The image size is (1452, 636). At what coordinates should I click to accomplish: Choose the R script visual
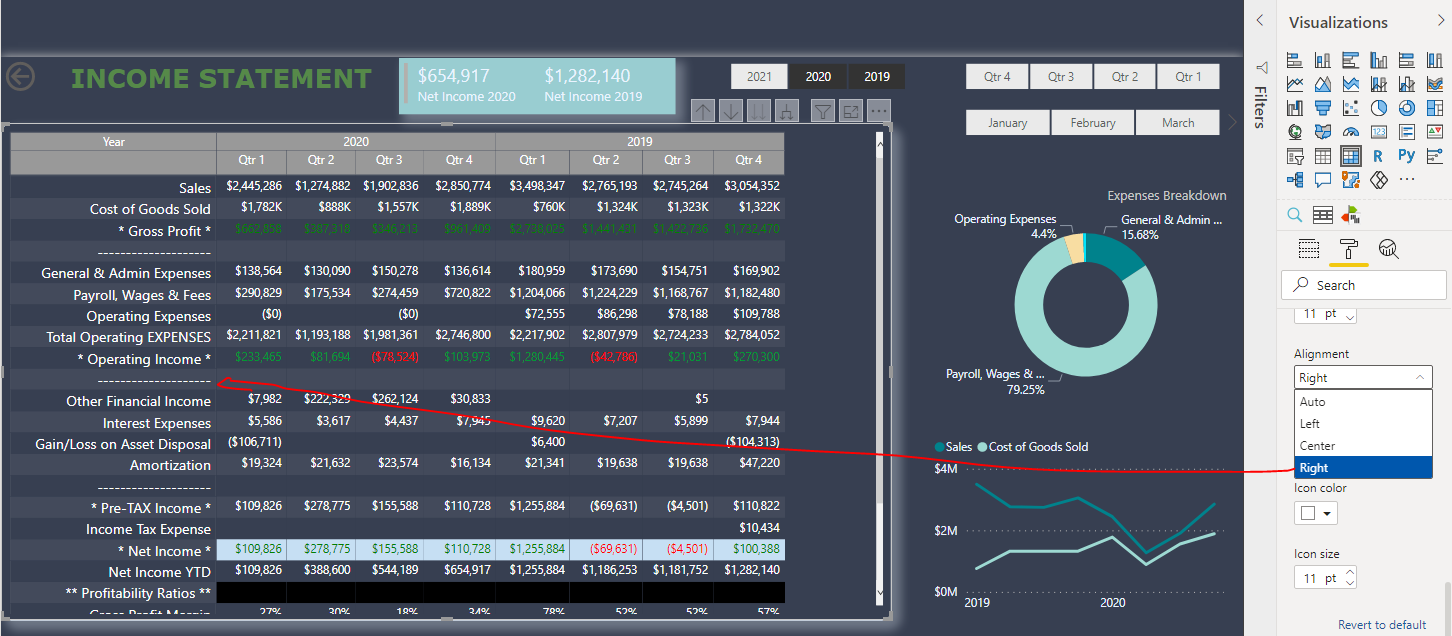click(x=1379, y=156)
